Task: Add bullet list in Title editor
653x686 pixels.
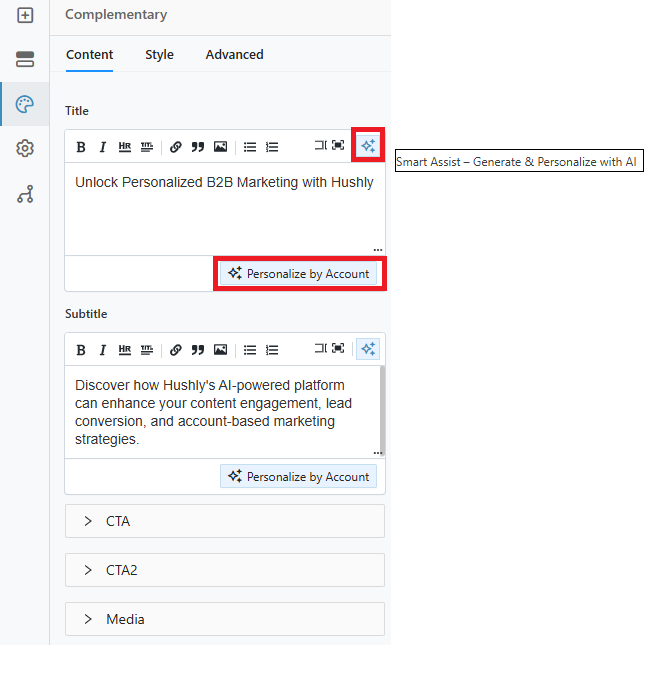Action: tap(250, 147)
